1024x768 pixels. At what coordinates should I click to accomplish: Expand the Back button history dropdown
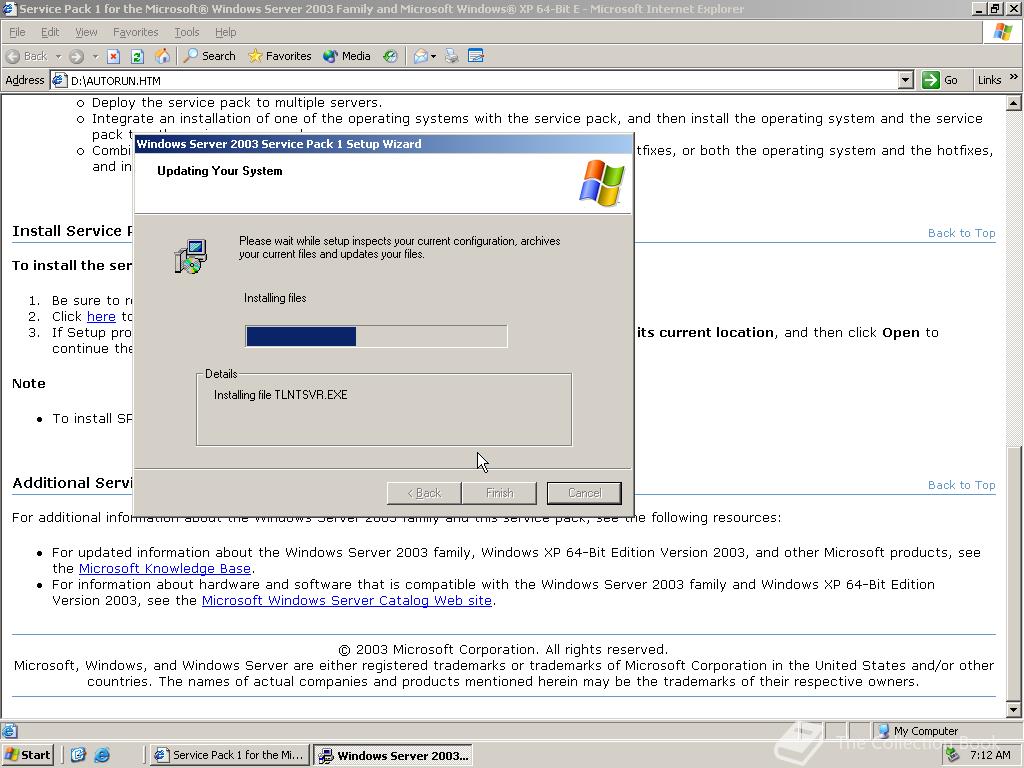pyautogui.click(x=57, y=56)
